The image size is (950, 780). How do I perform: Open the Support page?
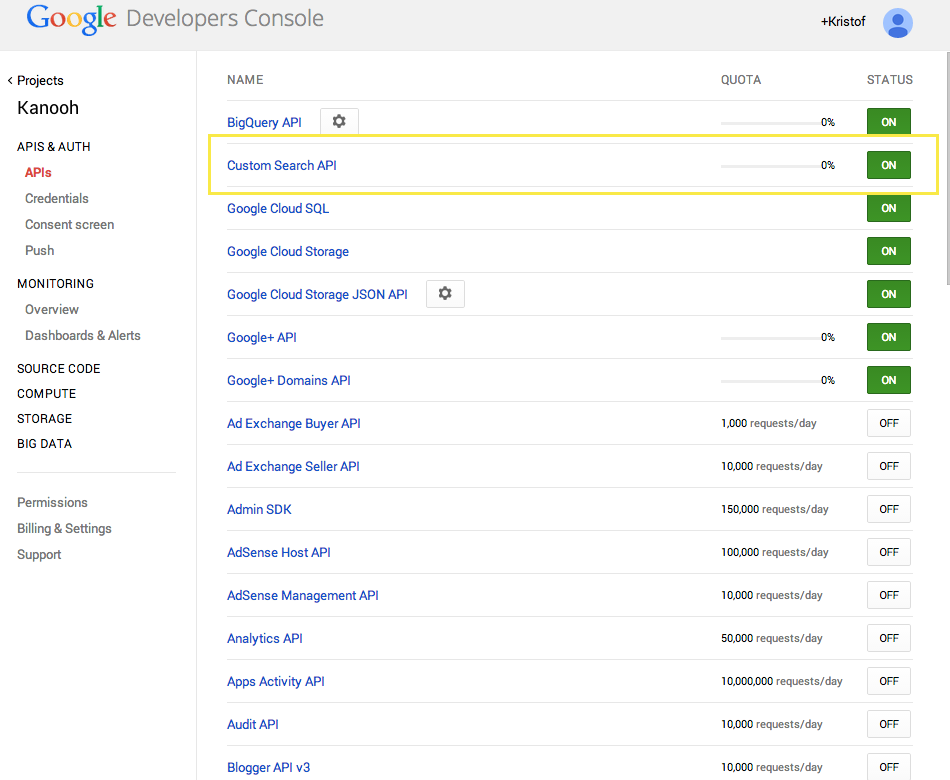(39, 555)
